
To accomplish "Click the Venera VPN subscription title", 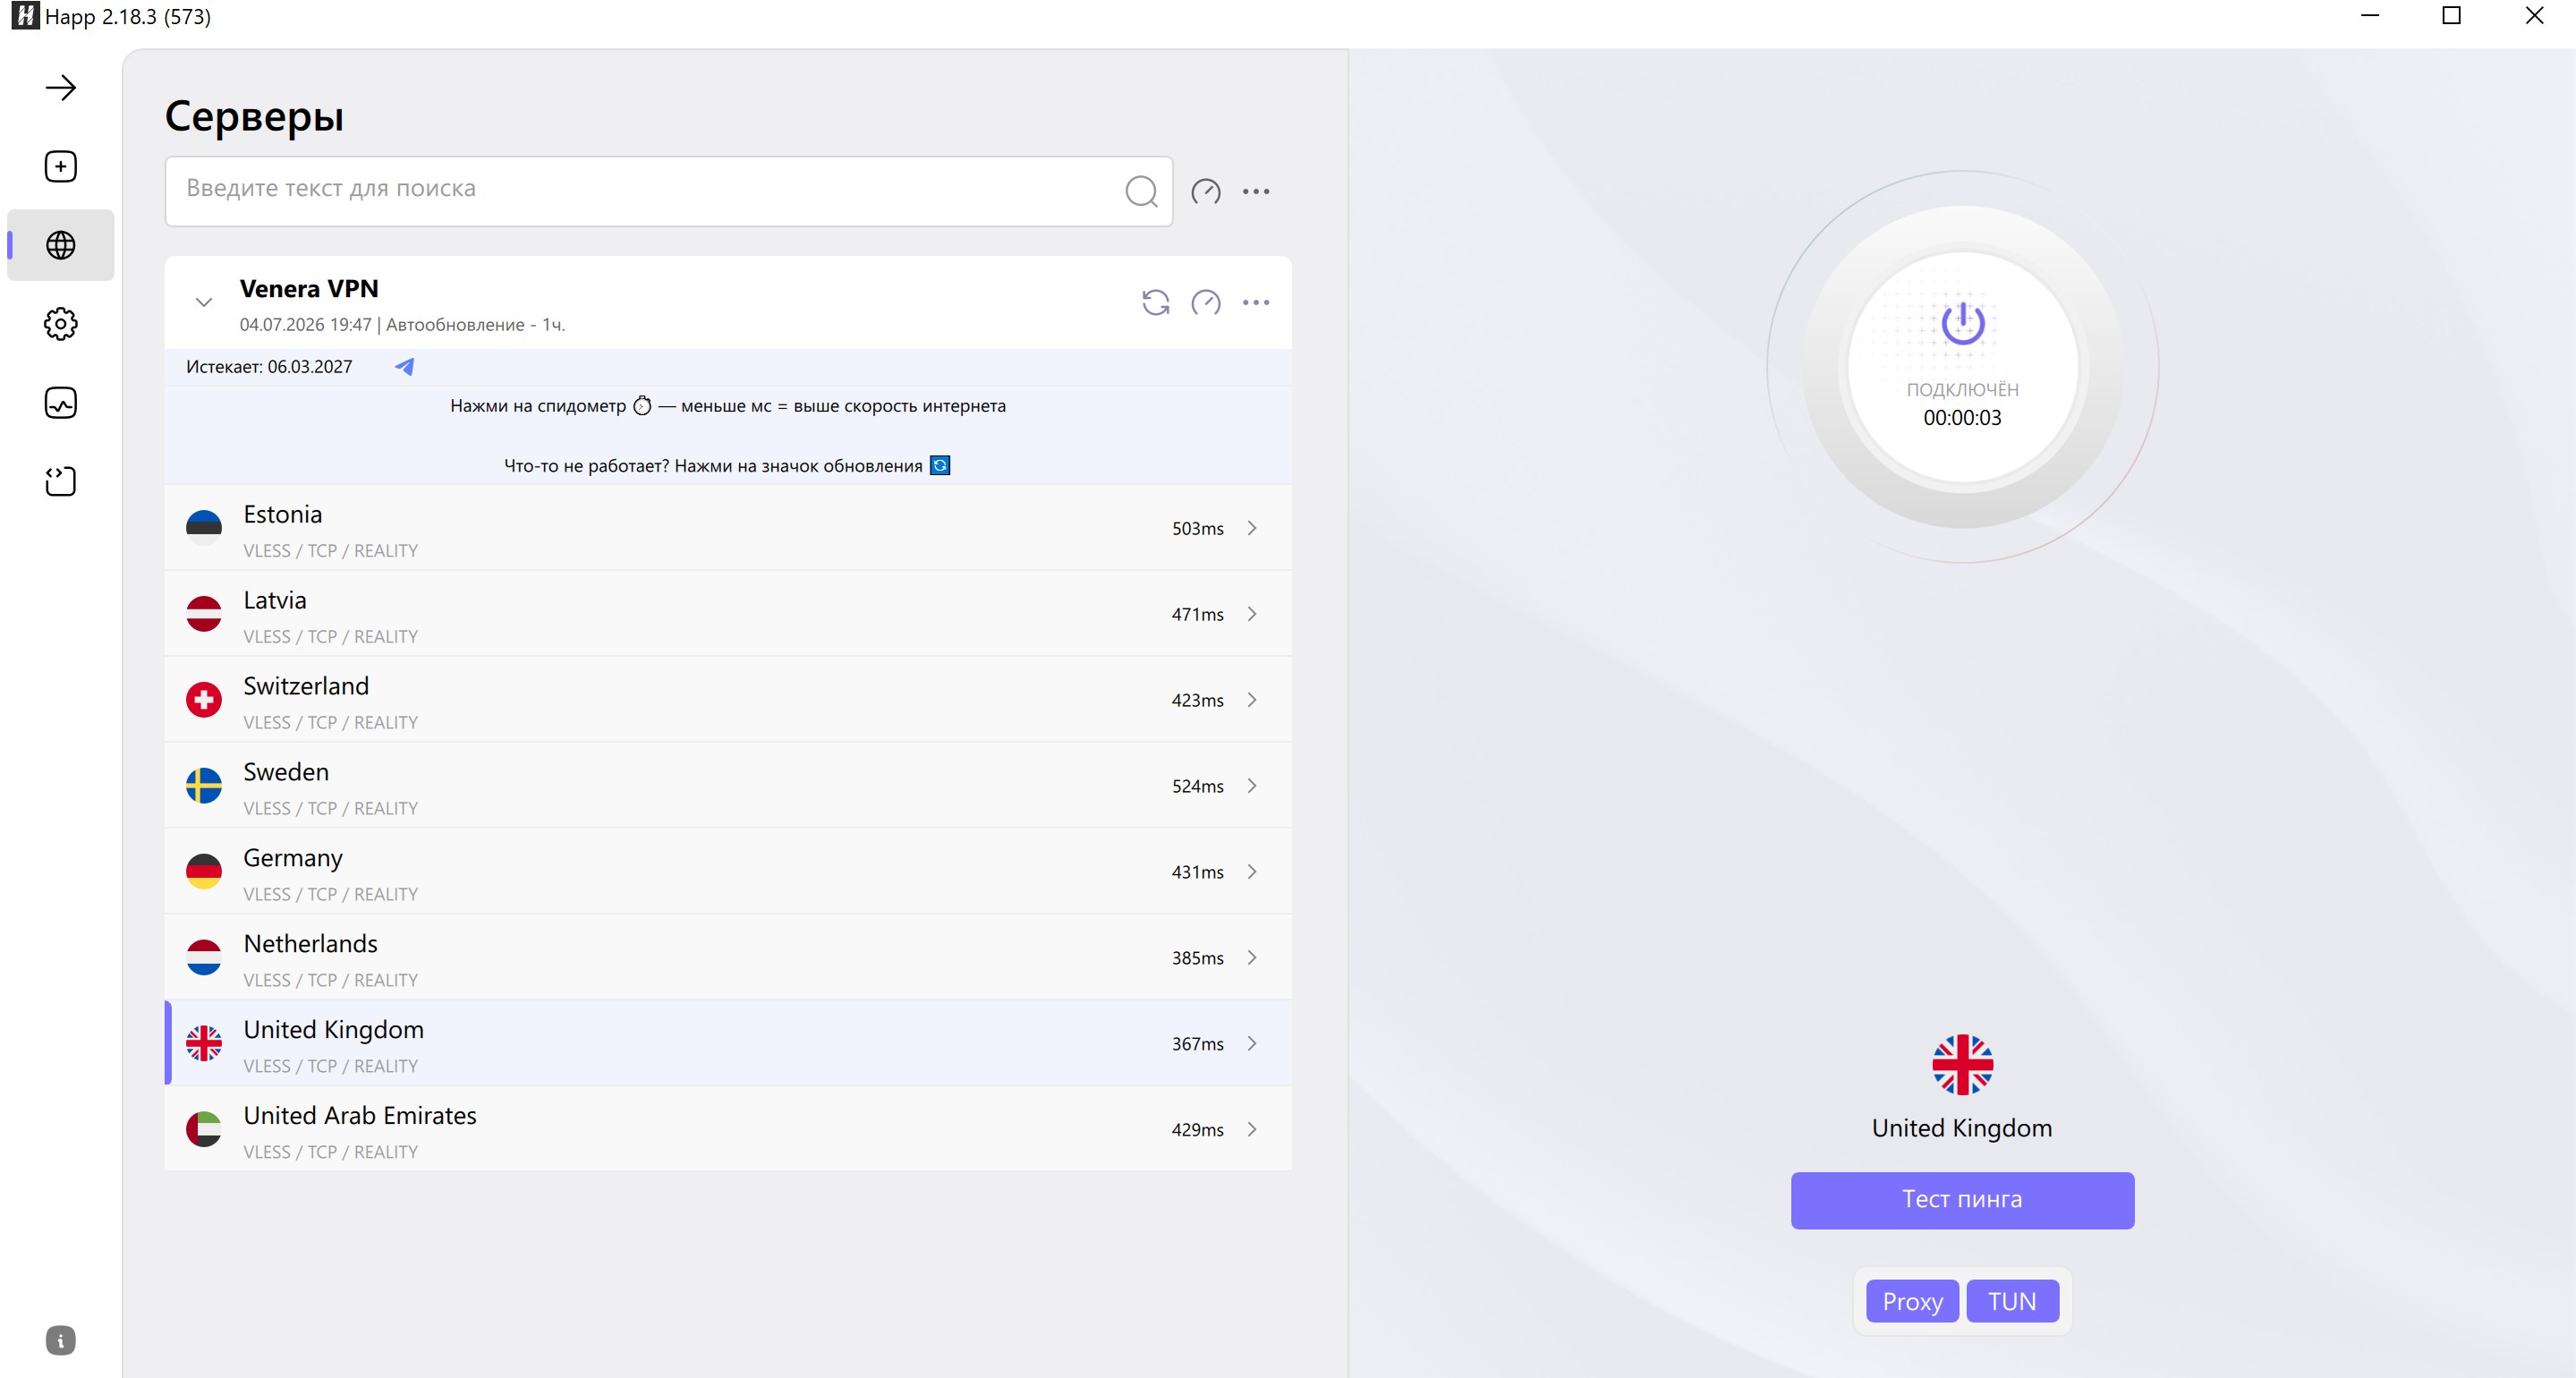I will click(x=309, y=289).
